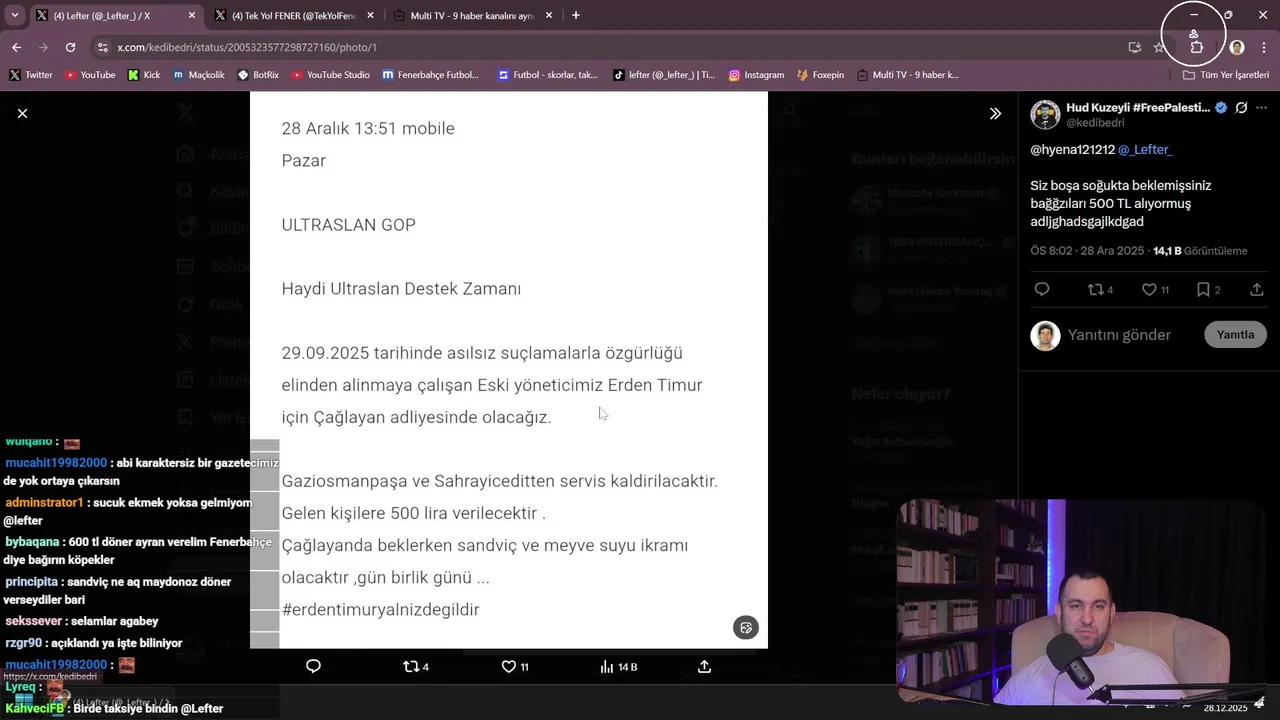Screen dimensions: 1280x720
Task: Click Hud Kuzeyli profile avatar
Action: pyautogui.click(x=1045, y=114)
